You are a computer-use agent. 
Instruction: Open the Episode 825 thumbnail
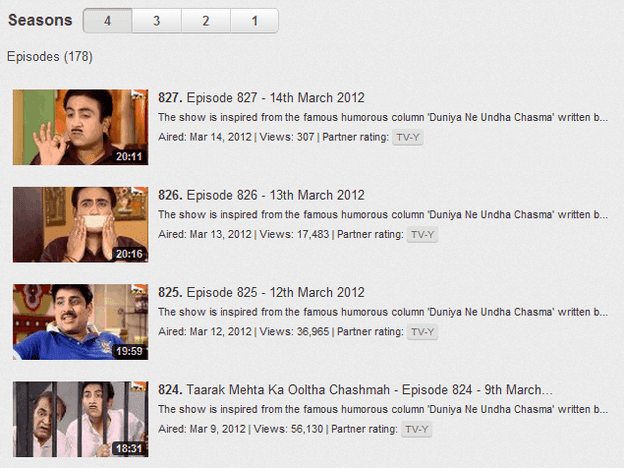click(x=80, y=322)
